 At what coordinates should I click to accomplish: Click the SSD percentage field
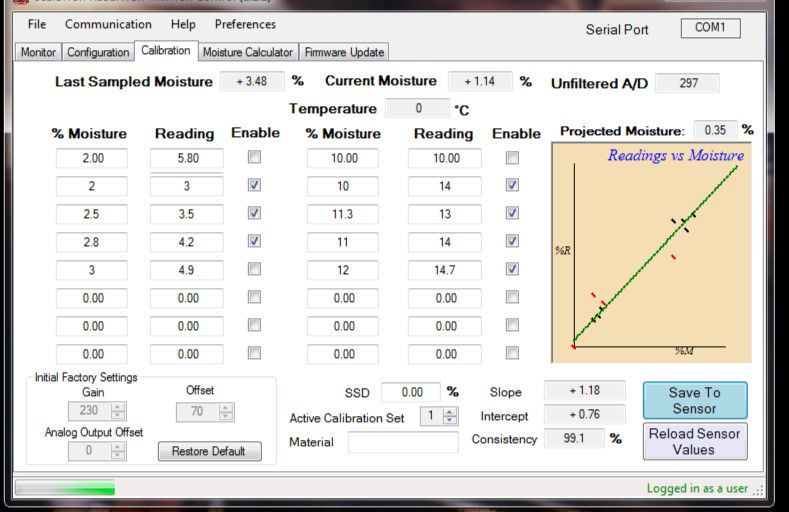411,392
